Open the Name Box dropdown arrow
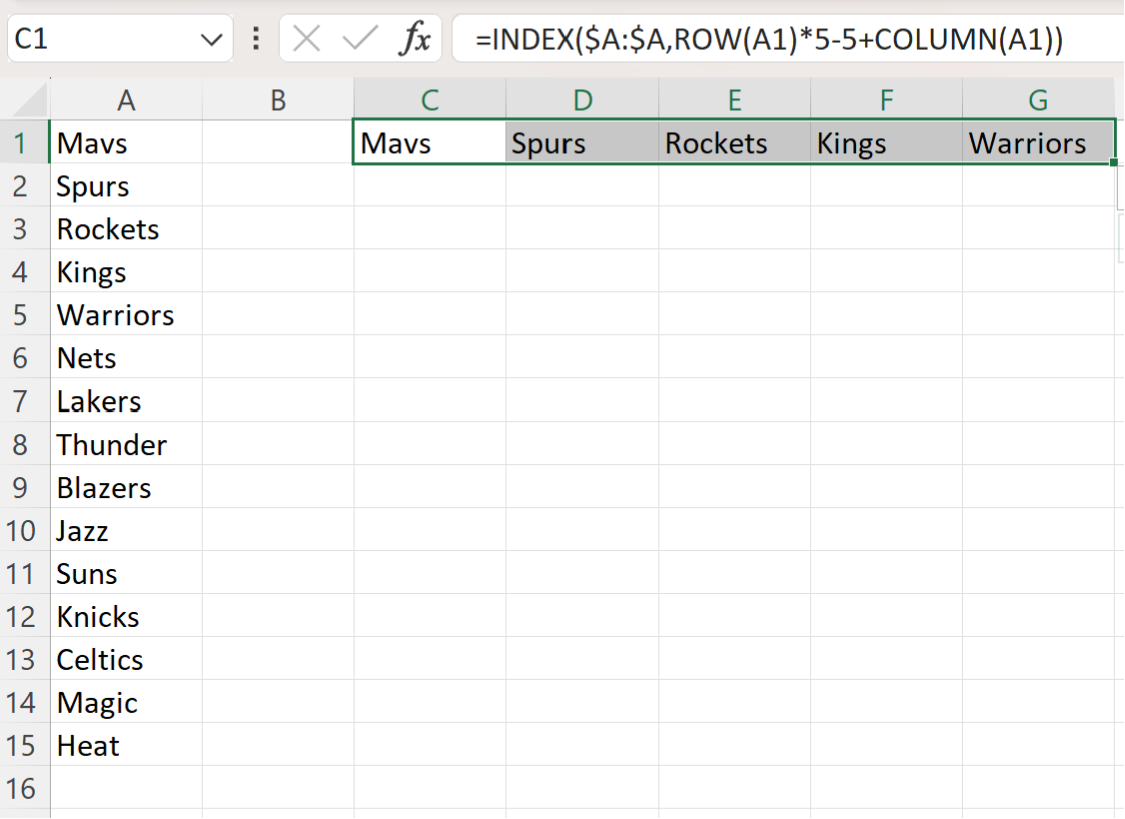This screenshot has height=819, width=1125. pos(212,39)
